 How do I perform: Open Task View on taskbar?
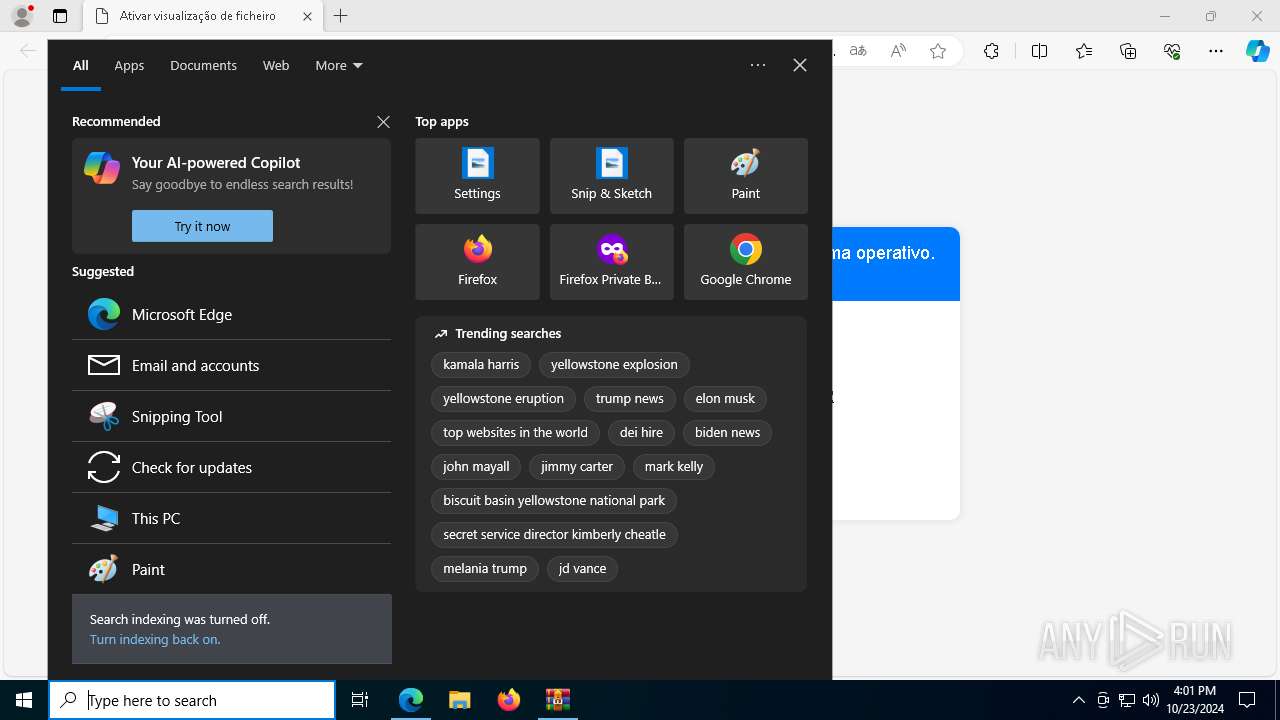point(360,700)
